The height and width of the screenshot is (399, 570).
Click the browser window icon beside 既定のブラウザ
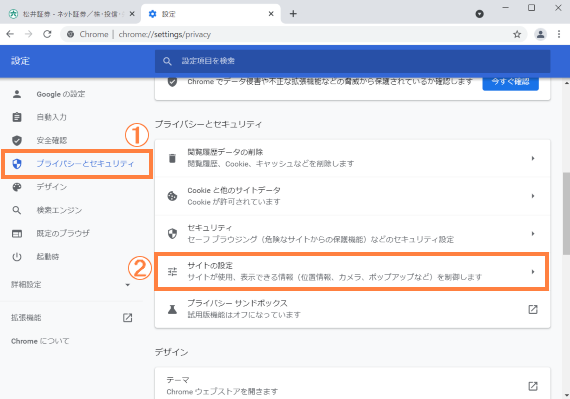(17, 233)
